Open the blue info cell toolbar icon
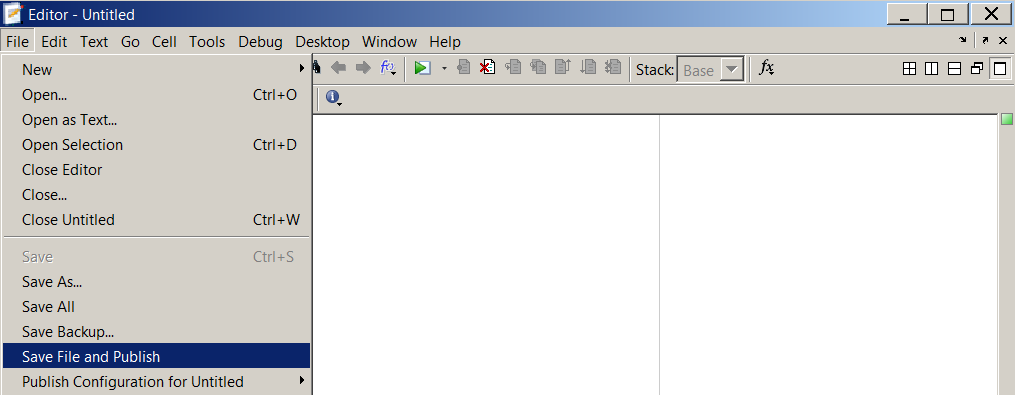This screenshot has width=1015, height=395. [x=333, y=98]
